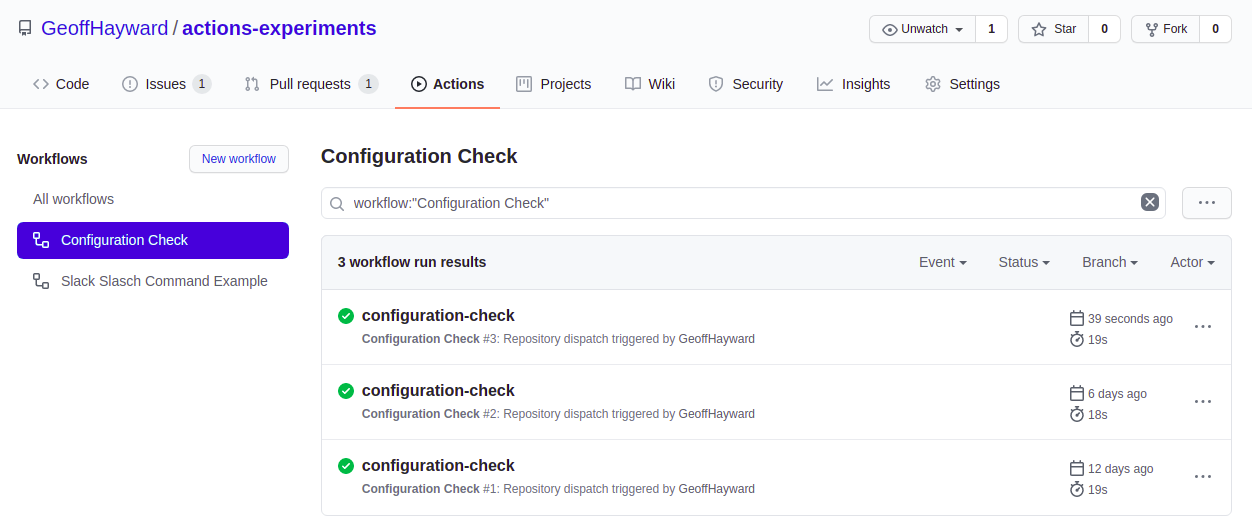
Task: Click the success check icon for run #3
Action: (346, 316)
